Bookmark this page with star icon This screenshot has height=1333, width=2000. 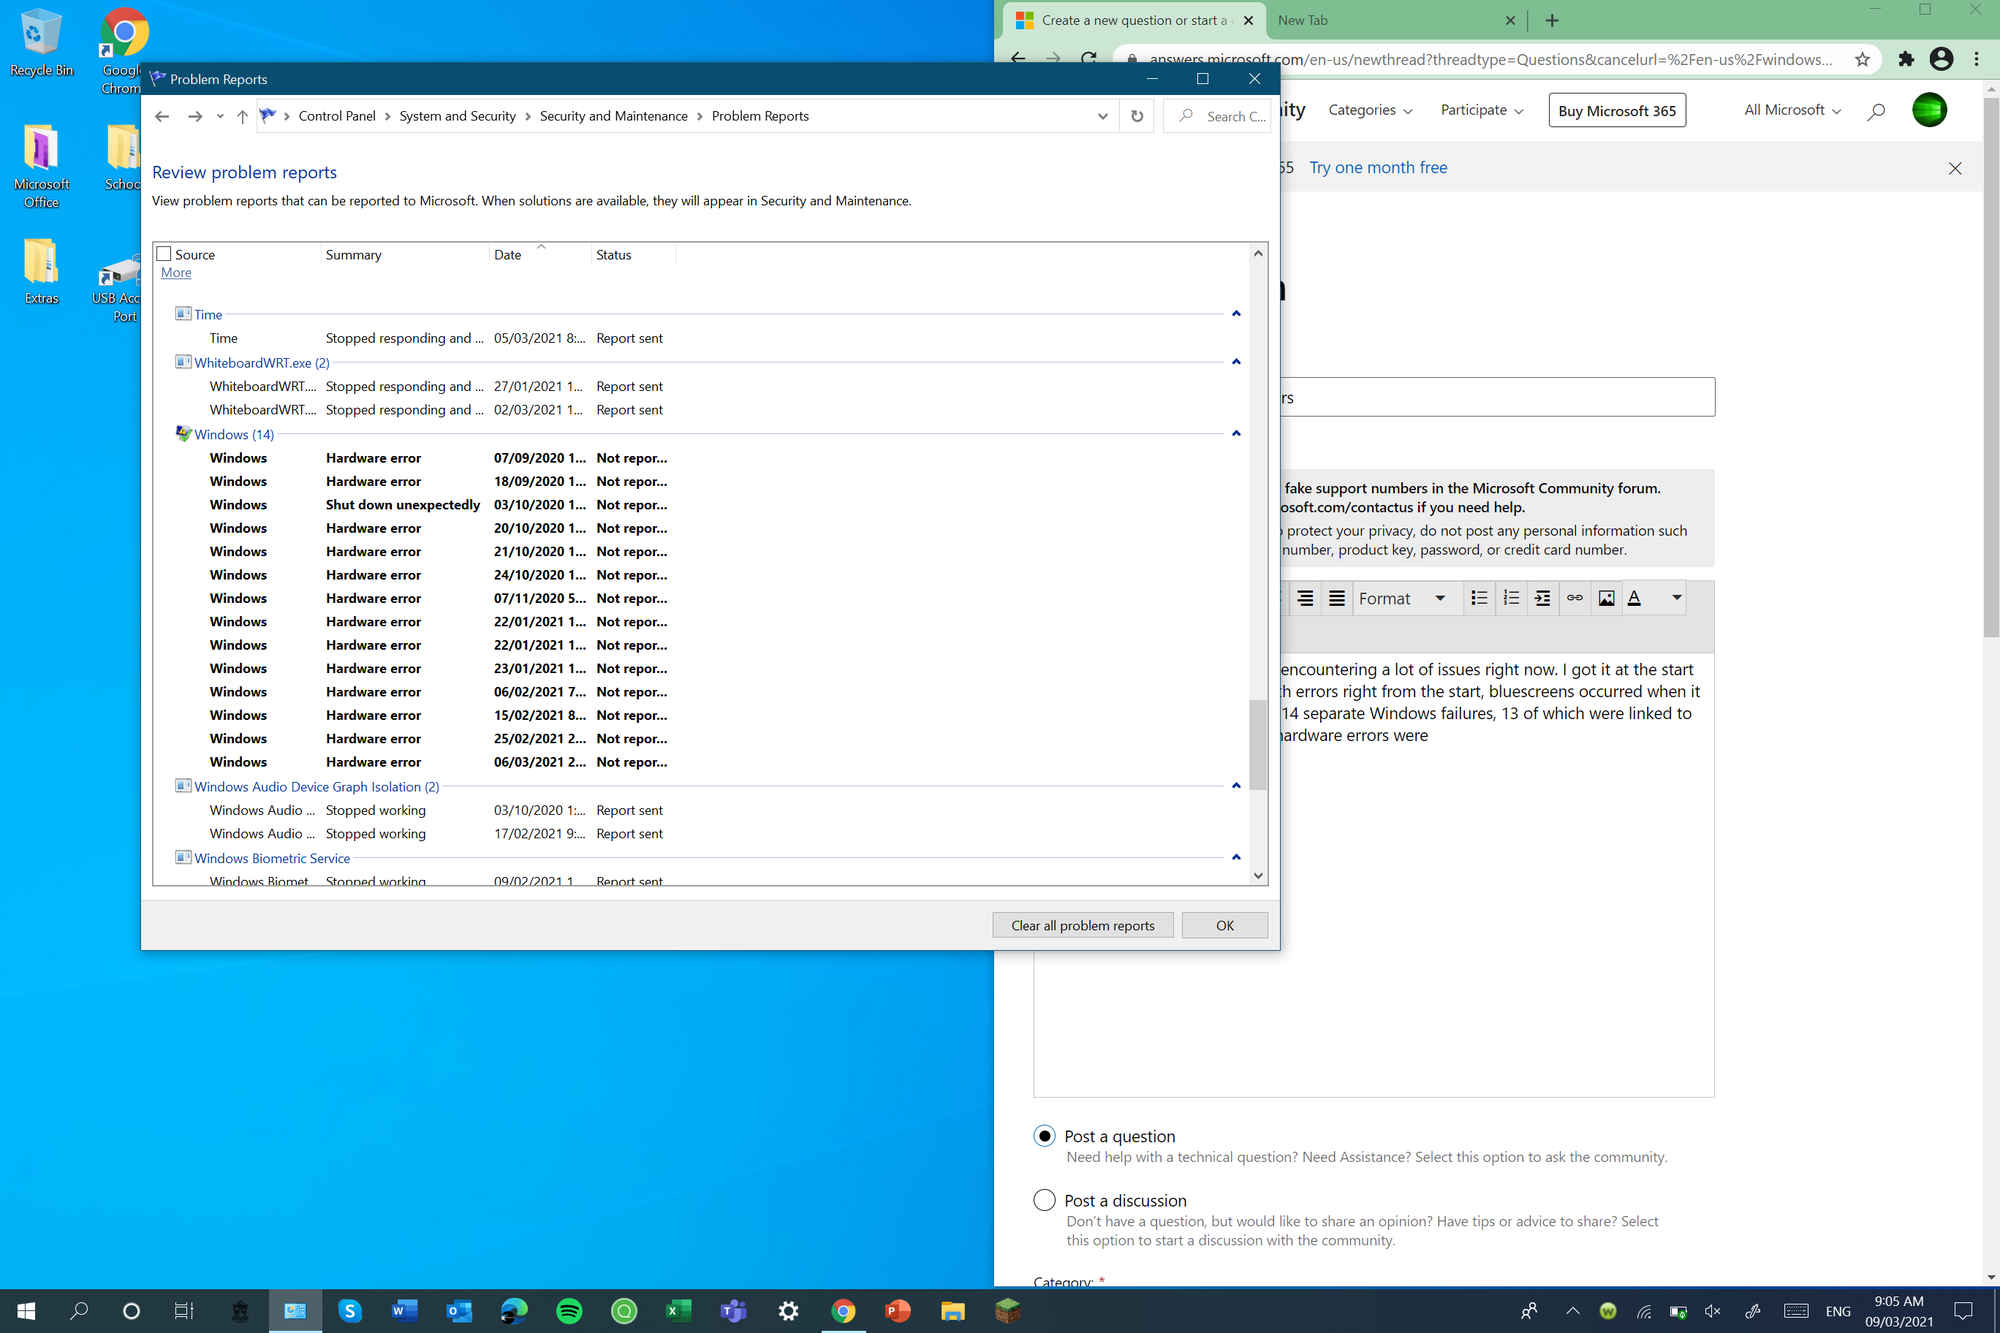[x=1862, y=59]
